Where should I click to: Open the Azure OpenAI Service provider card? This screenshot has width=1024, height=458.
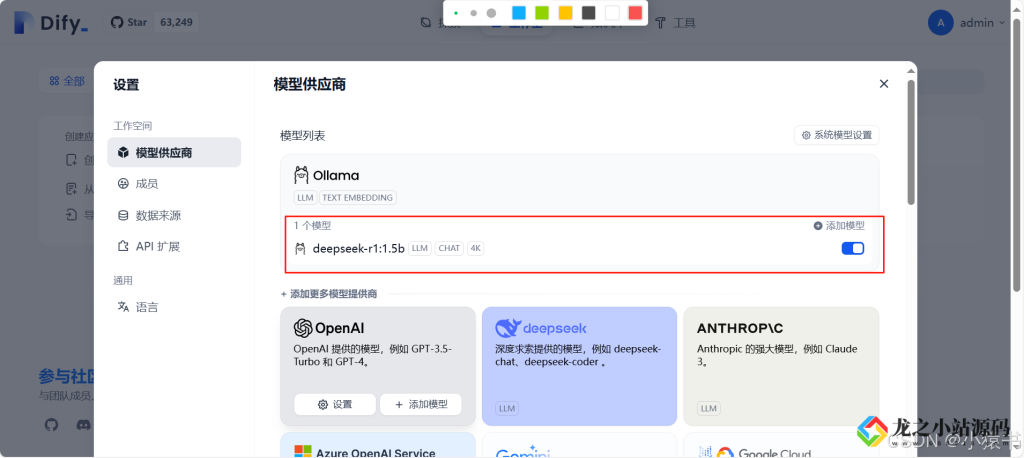[378, 445]
